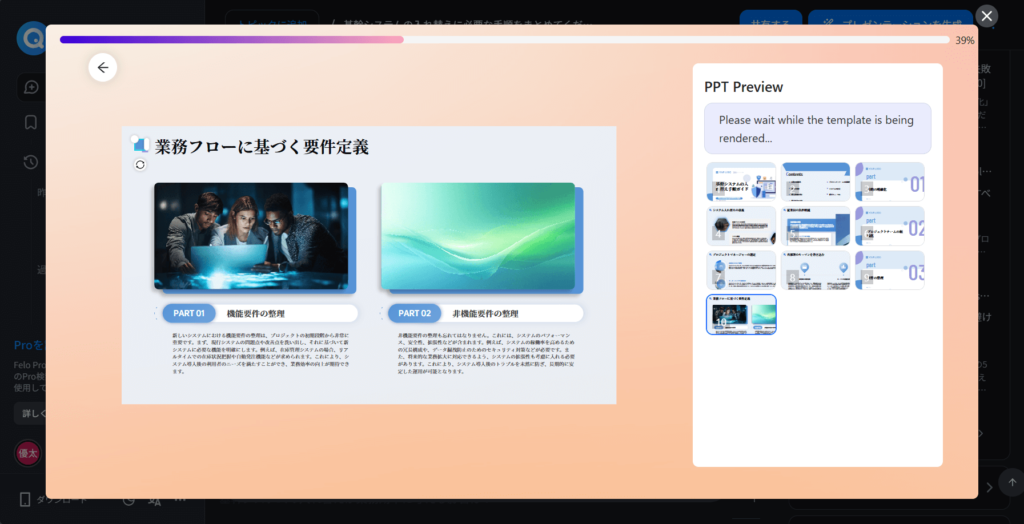Screen dimensions: 1024x524
Task: Click the team photo image on slide
Action: tap(251, 236)
